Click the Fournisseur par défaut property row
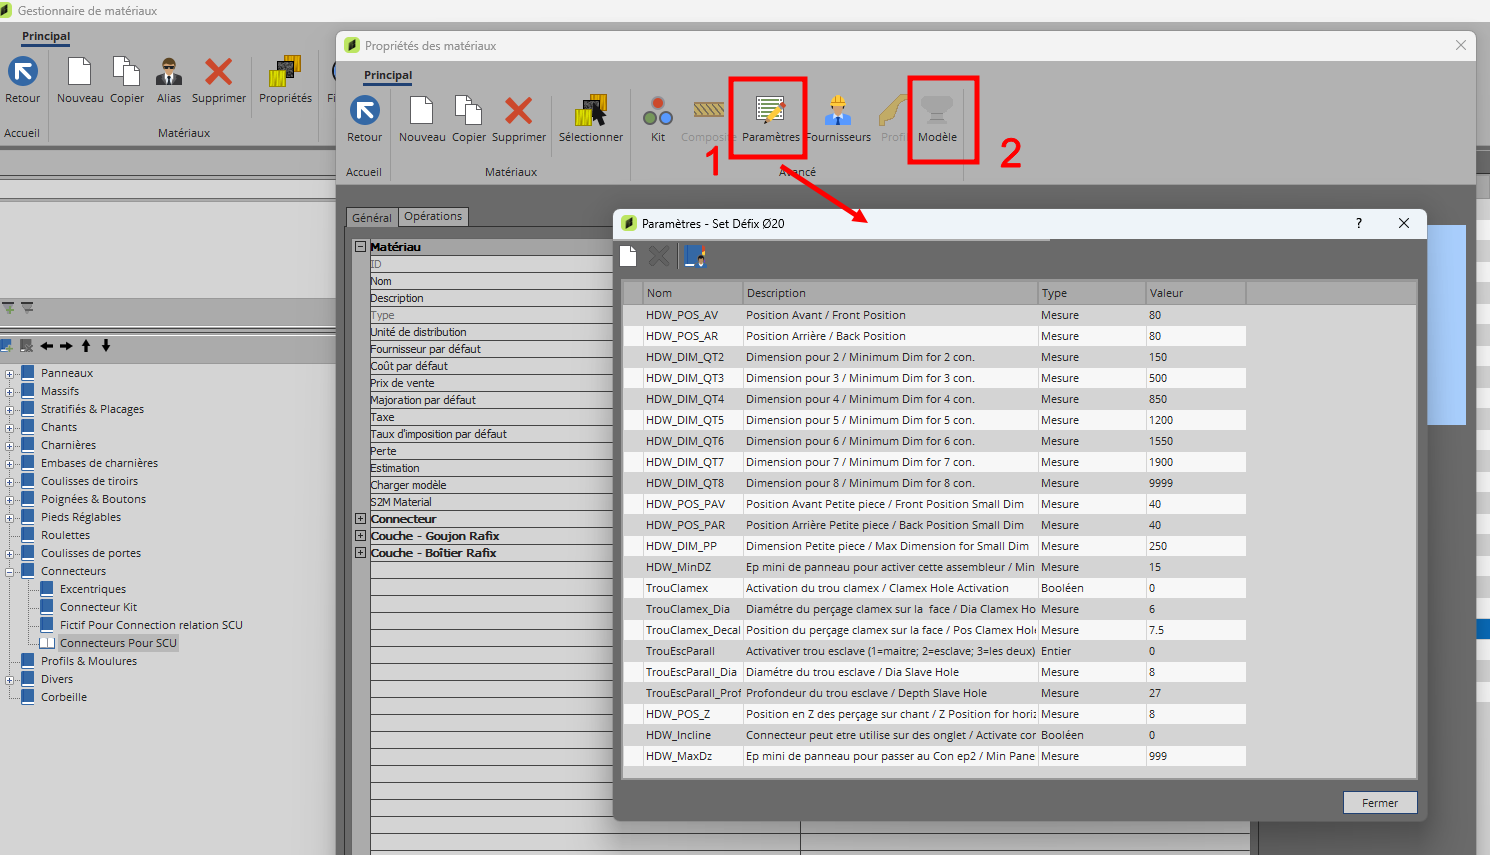Image resolution: width=1490 pixels, height=855 pixels. click(x=491, y=349)
